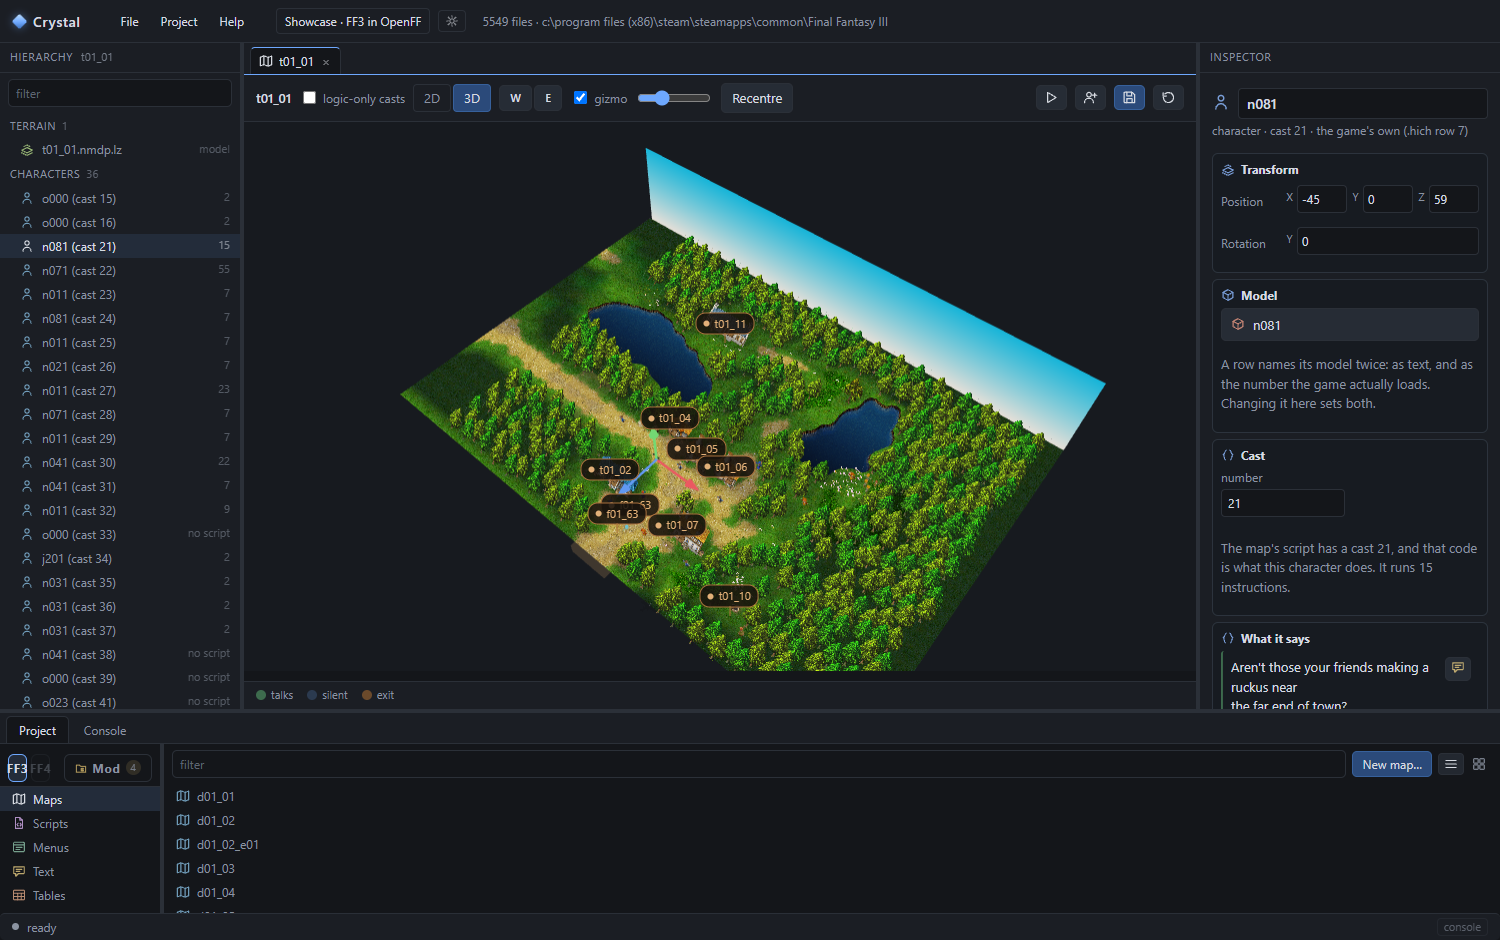Viewport: 1500px width, 940px height.
Task: Click the Recentre button
Action: coord(757,98)
